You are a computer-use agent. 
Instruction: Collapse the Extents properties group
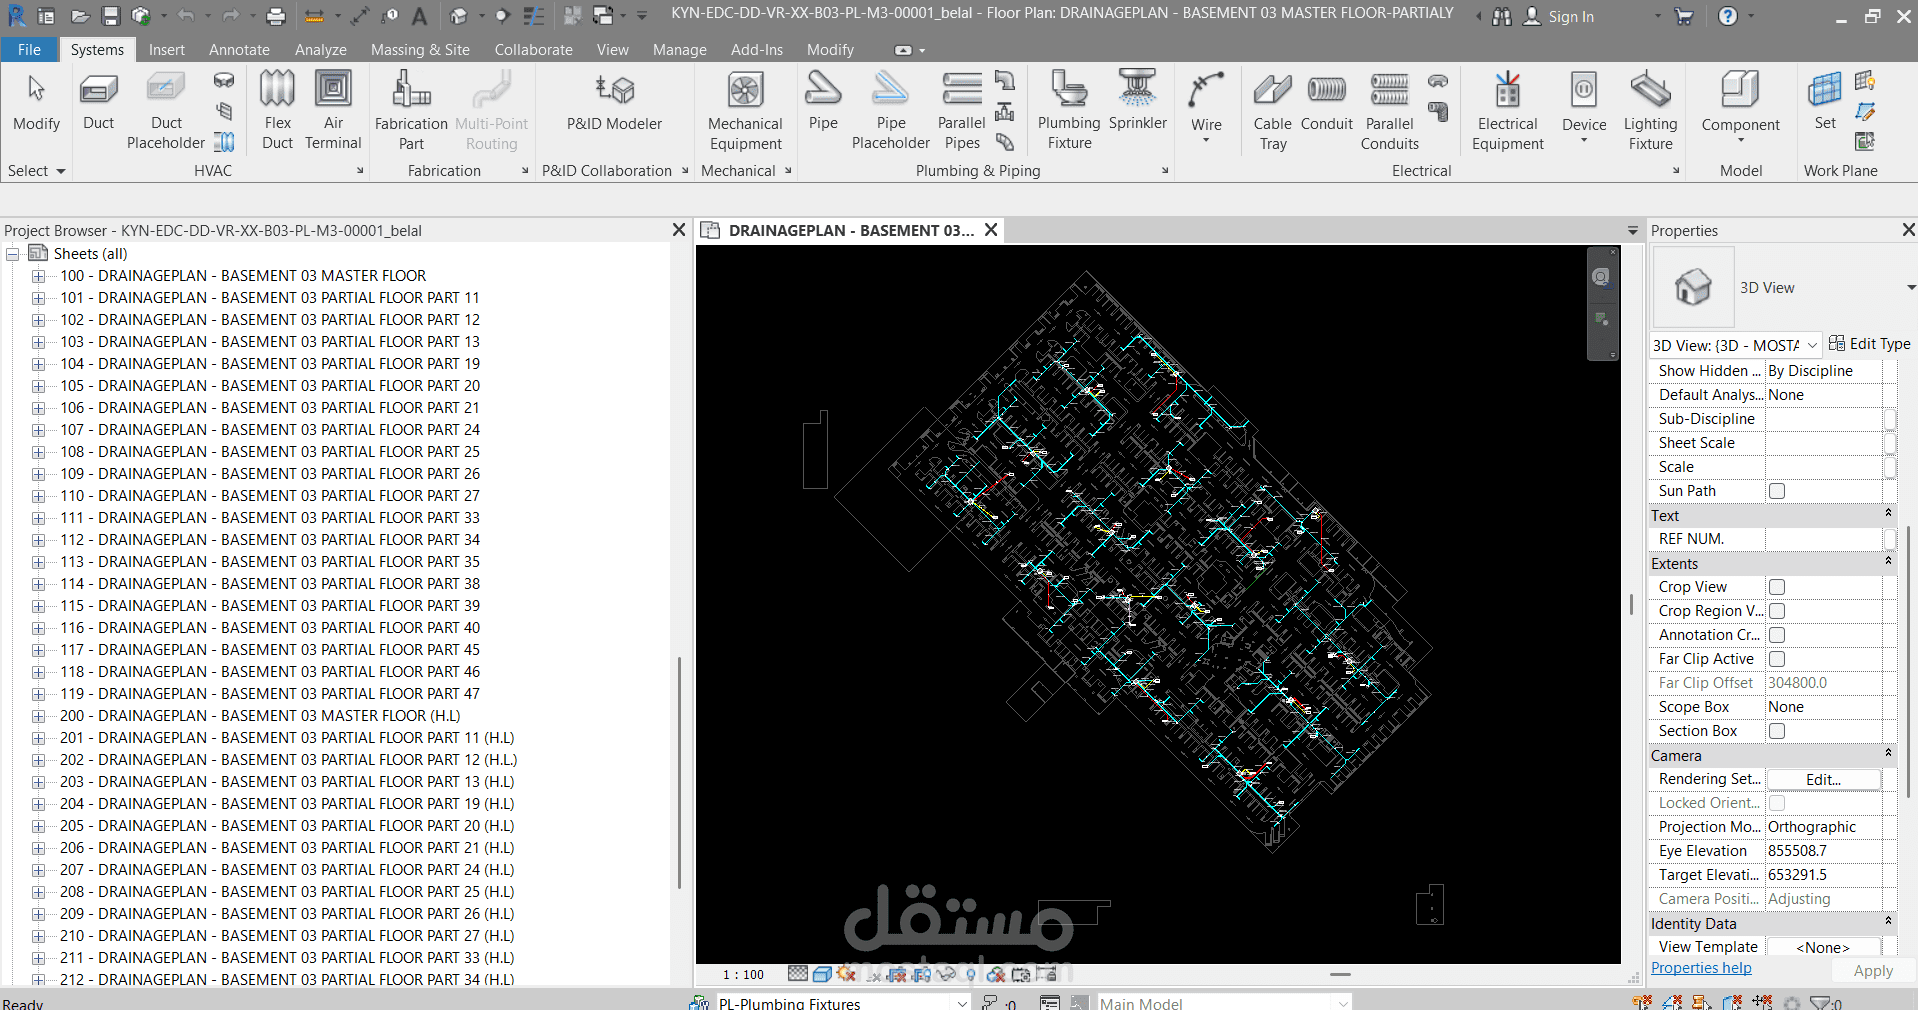[x=1888, y=561]
